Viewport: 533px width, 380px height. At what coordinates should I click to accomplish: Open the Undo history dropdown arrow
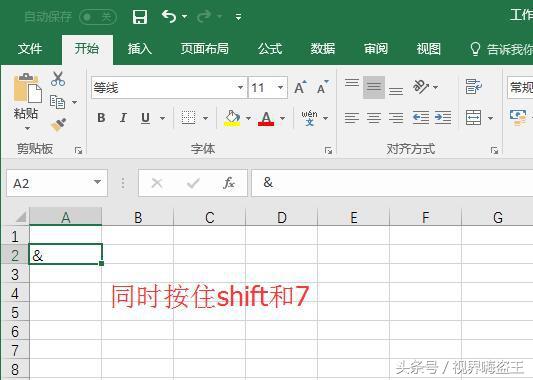pyautogui.click(x=185, y=16)
